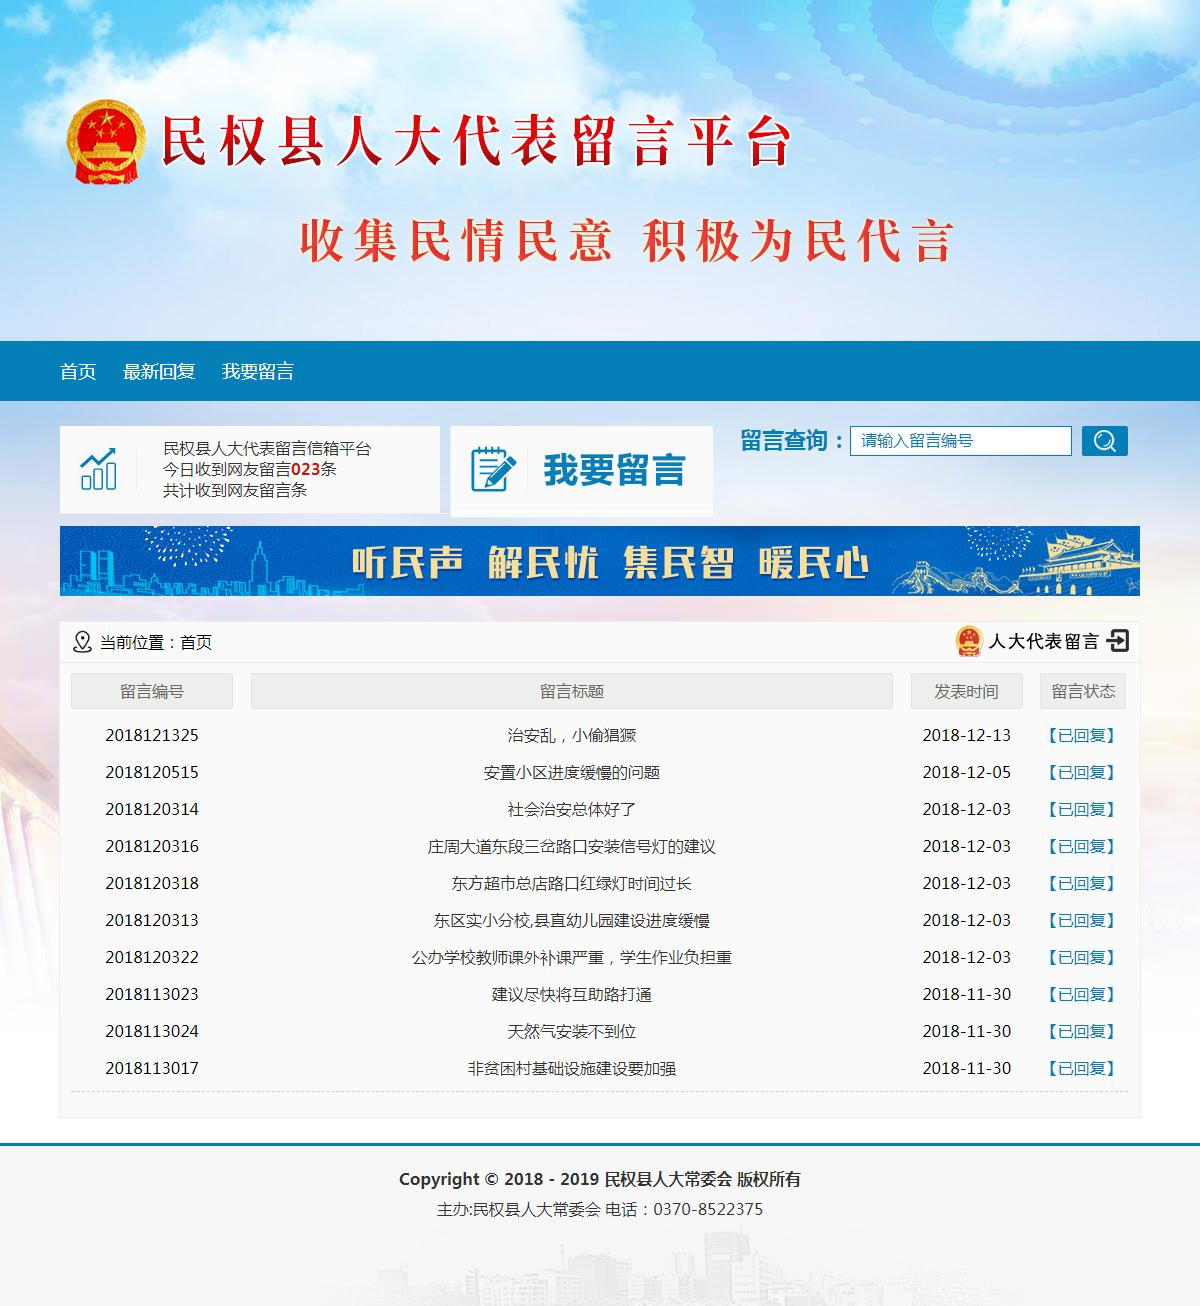Click the location pin beside 当前位置
Image resolution: width=1200 pixels, height=1306 pixels.
[82, 643]
